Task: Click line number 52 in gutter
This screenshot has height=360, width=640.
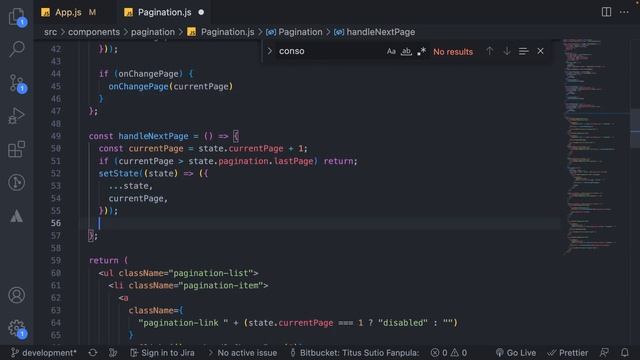Action: [56, 173]
